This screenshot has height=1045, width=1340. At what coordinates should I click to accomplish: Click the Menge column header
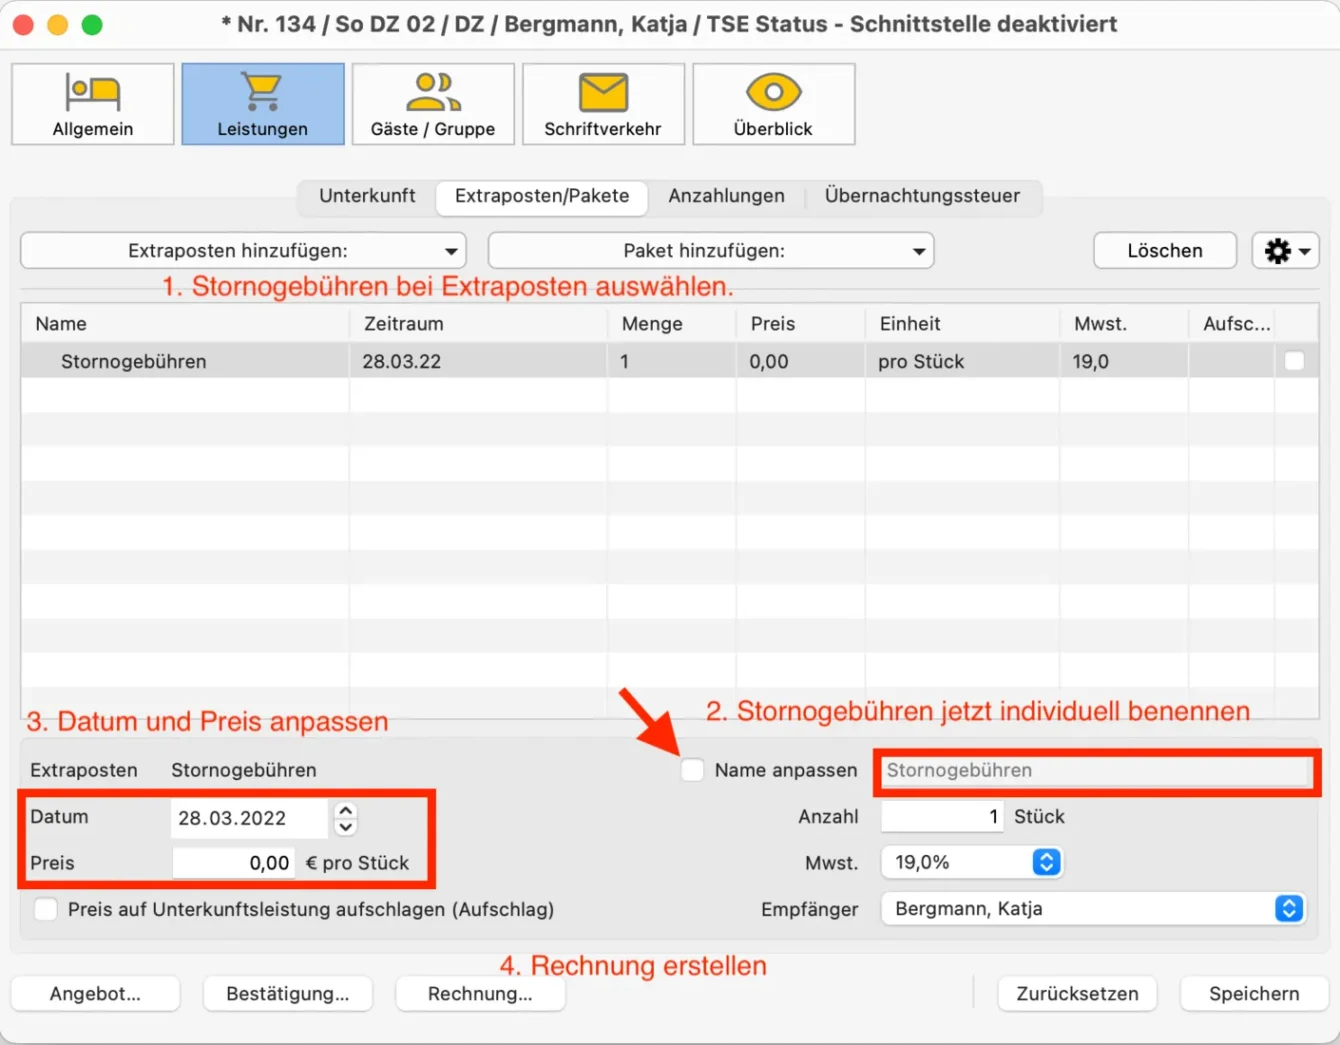pyautogui.click(x=671, y=324)
